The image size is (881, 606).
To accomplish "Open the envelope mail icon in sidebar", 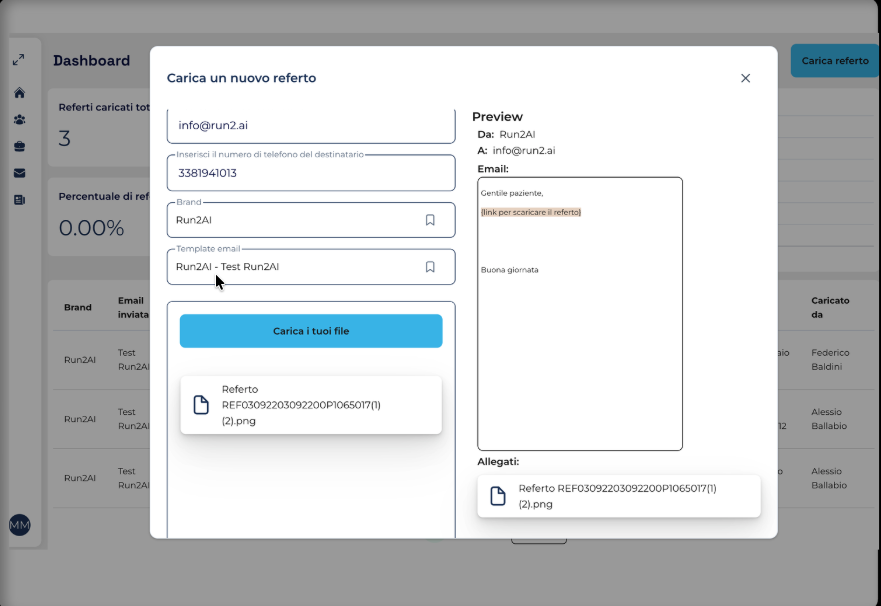I will pos(19,173).
